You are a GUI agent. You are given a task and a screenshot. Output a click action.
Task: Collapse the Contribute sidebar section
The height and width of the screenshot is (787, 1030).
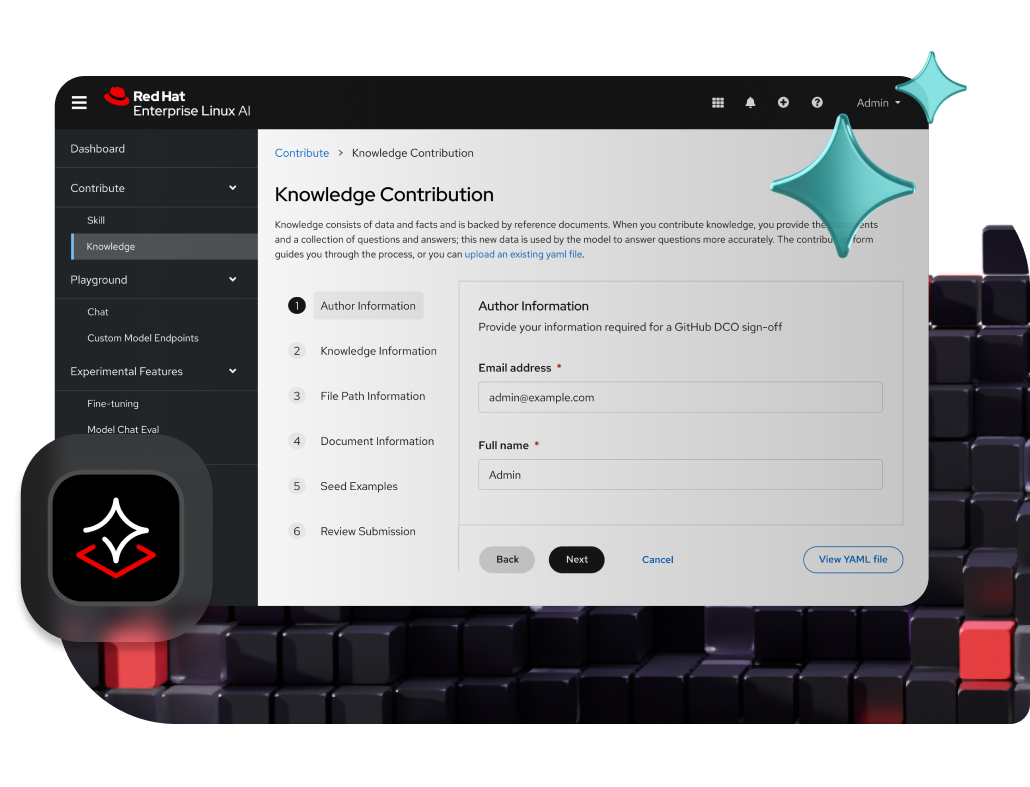coord(232,188)
